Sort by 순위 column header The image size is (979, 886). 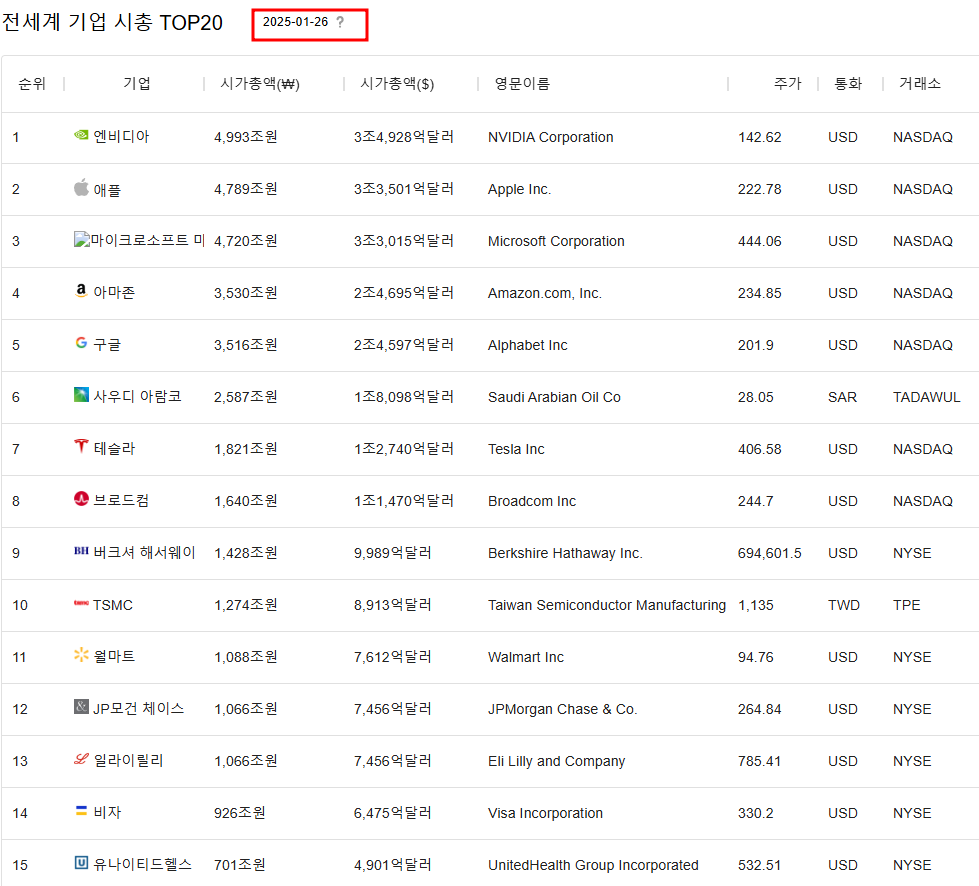coord(32,84)
